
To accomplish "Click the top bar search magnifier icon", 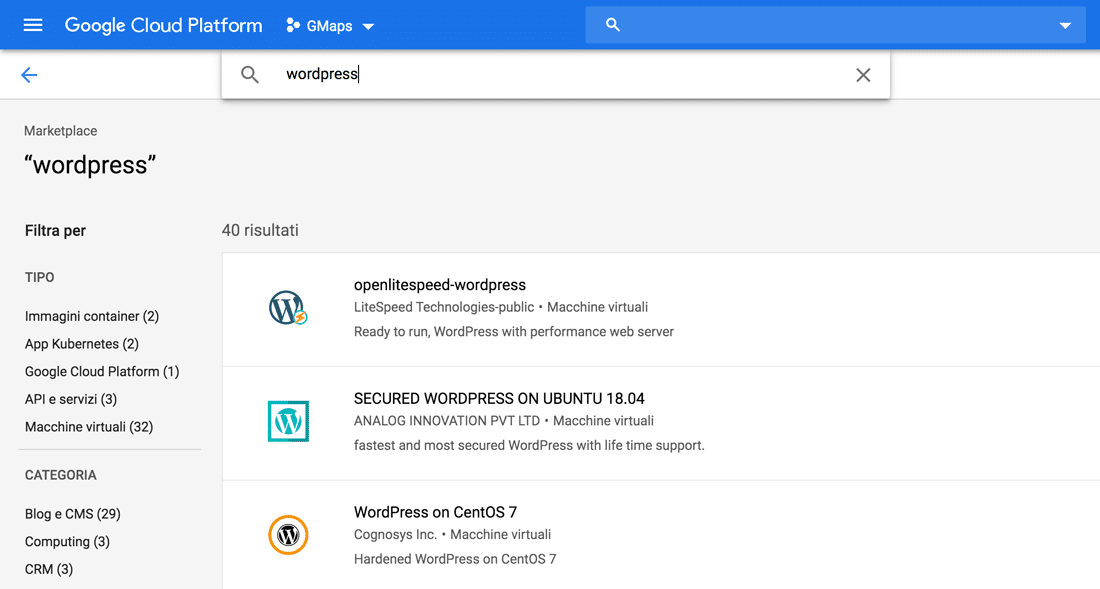I will click(612, 25).
